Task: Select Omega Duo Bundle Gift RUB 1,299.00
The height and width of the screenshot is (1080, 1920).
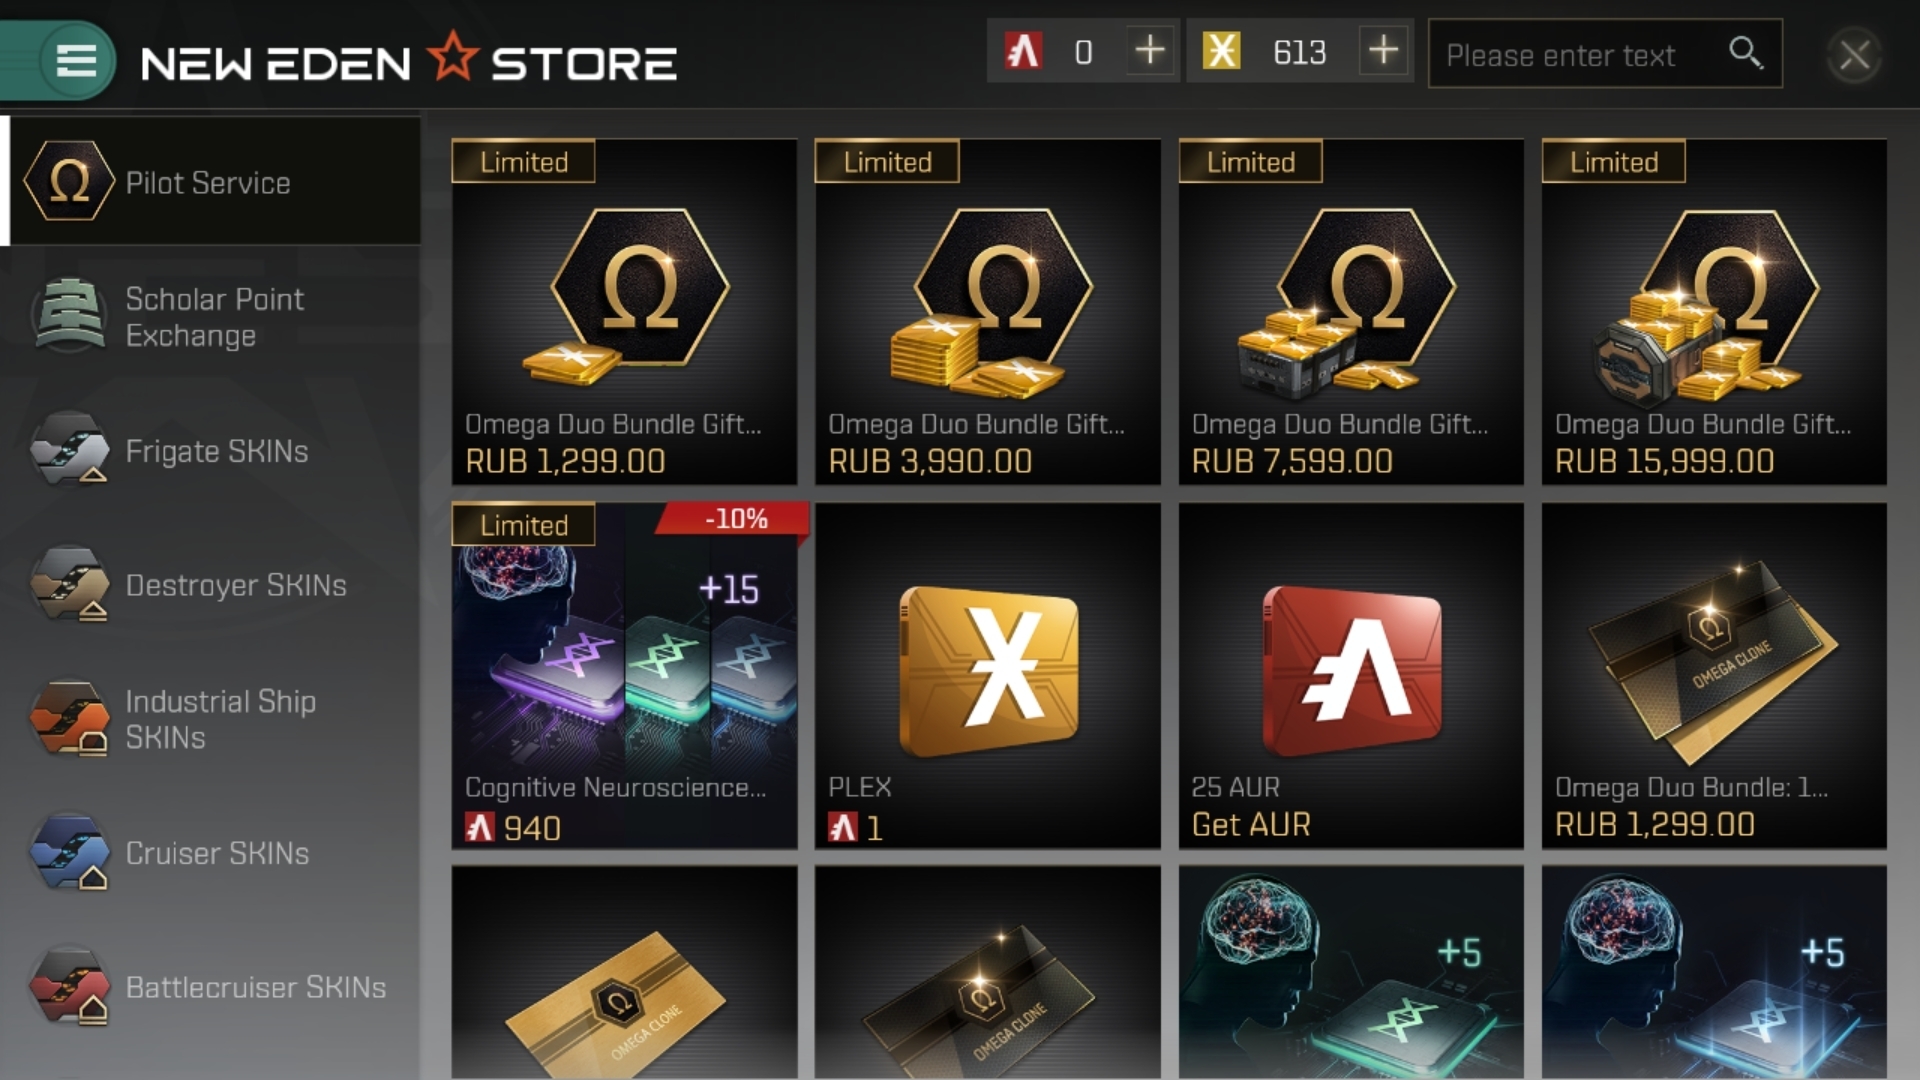Action: 624,312
